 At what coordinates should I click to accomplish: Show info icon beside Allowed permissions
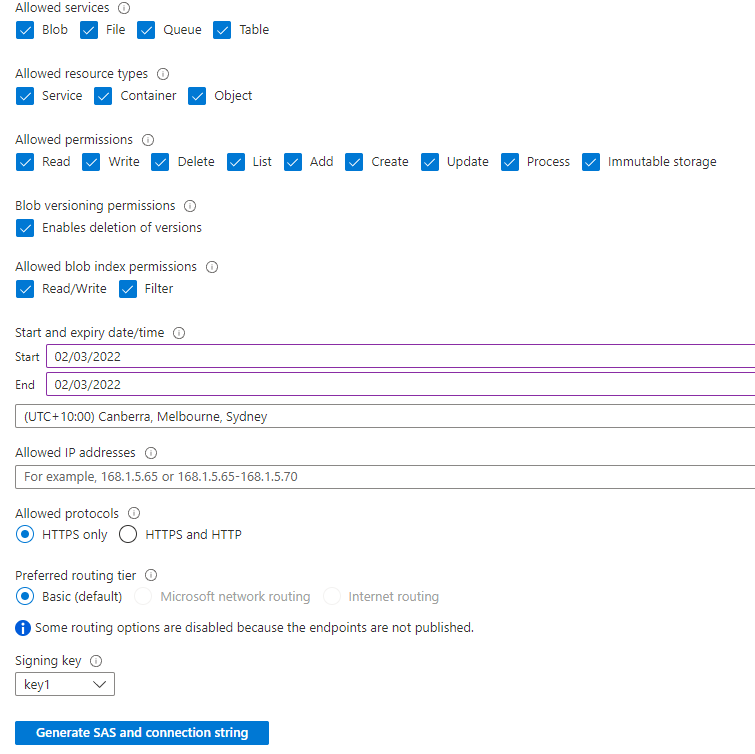[x=147, y=140]
